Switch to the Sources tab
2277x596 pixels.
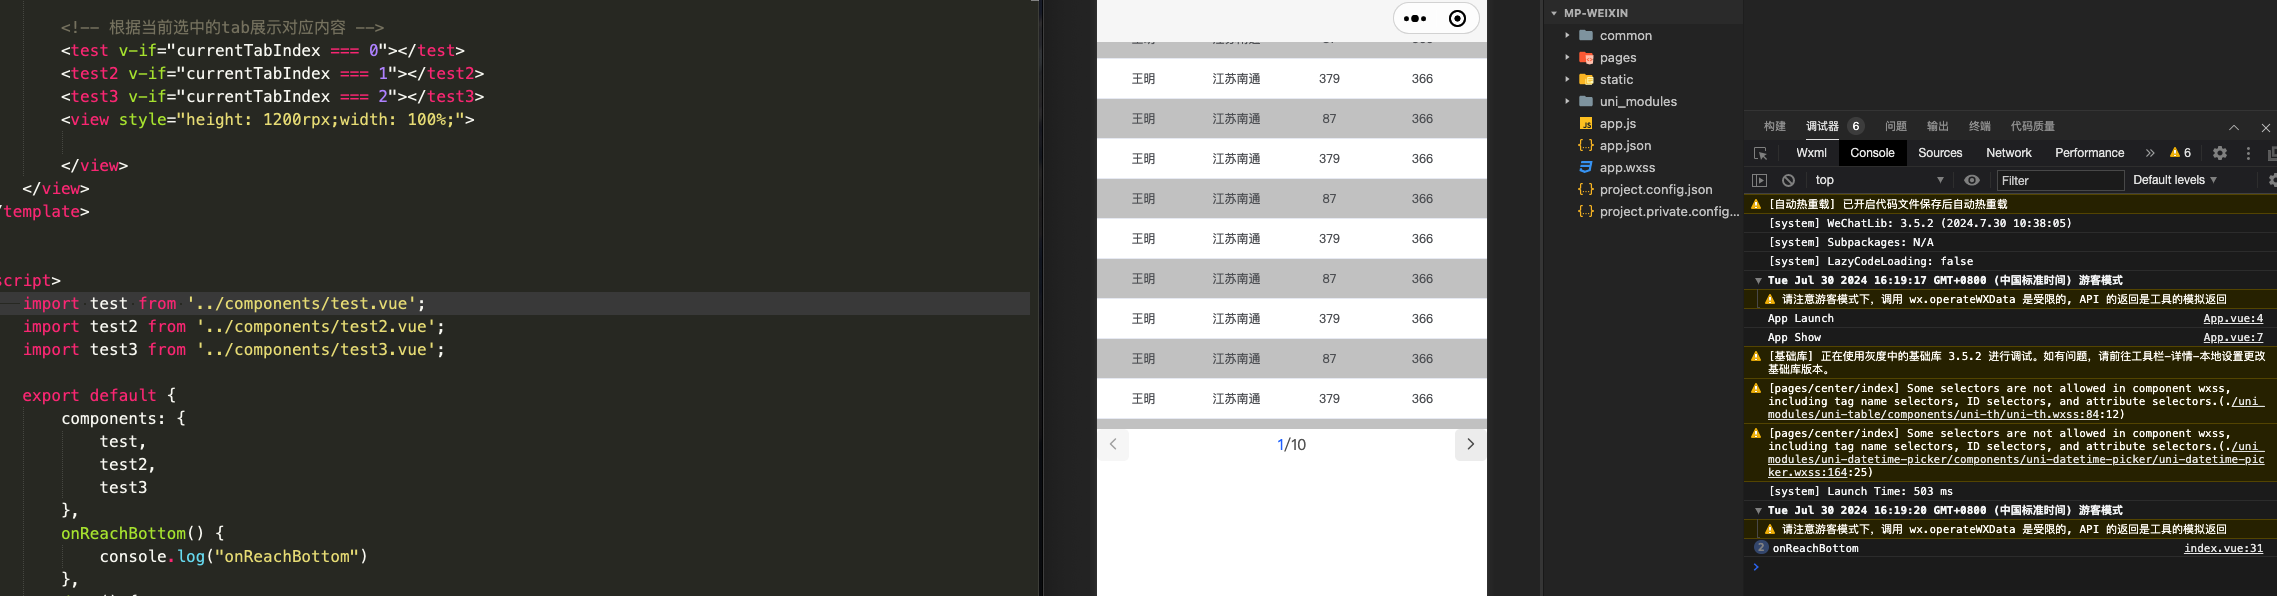(1940, 153)
